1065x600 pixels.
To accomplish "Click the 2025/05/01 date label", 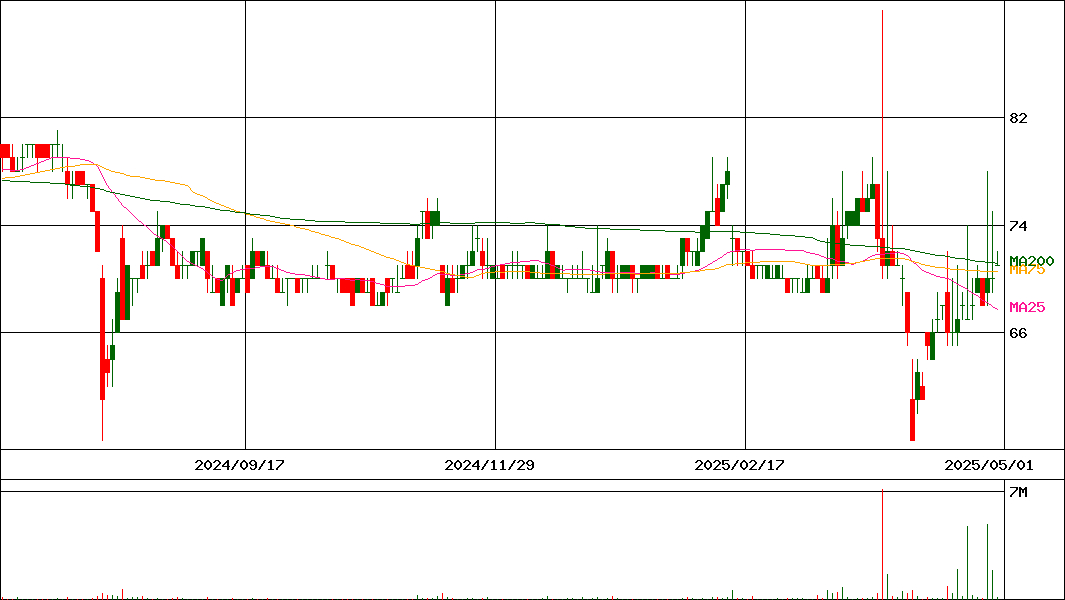I will pos(989,465).
